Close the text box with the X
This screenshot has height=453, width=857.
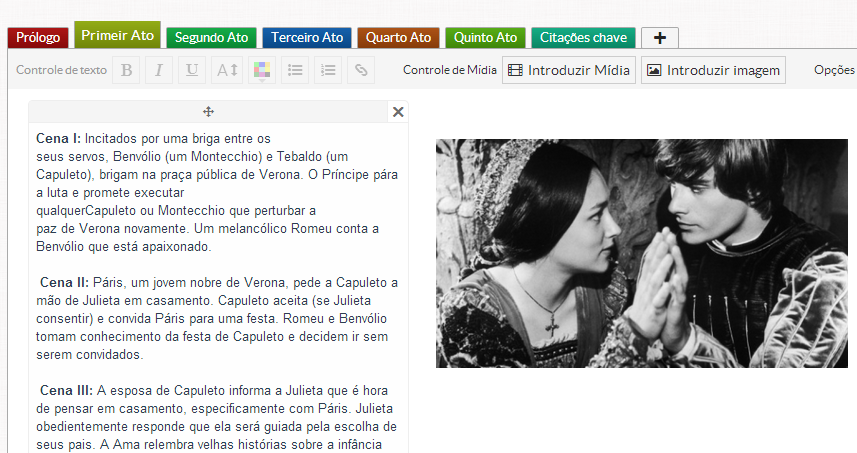pos(398,112)
